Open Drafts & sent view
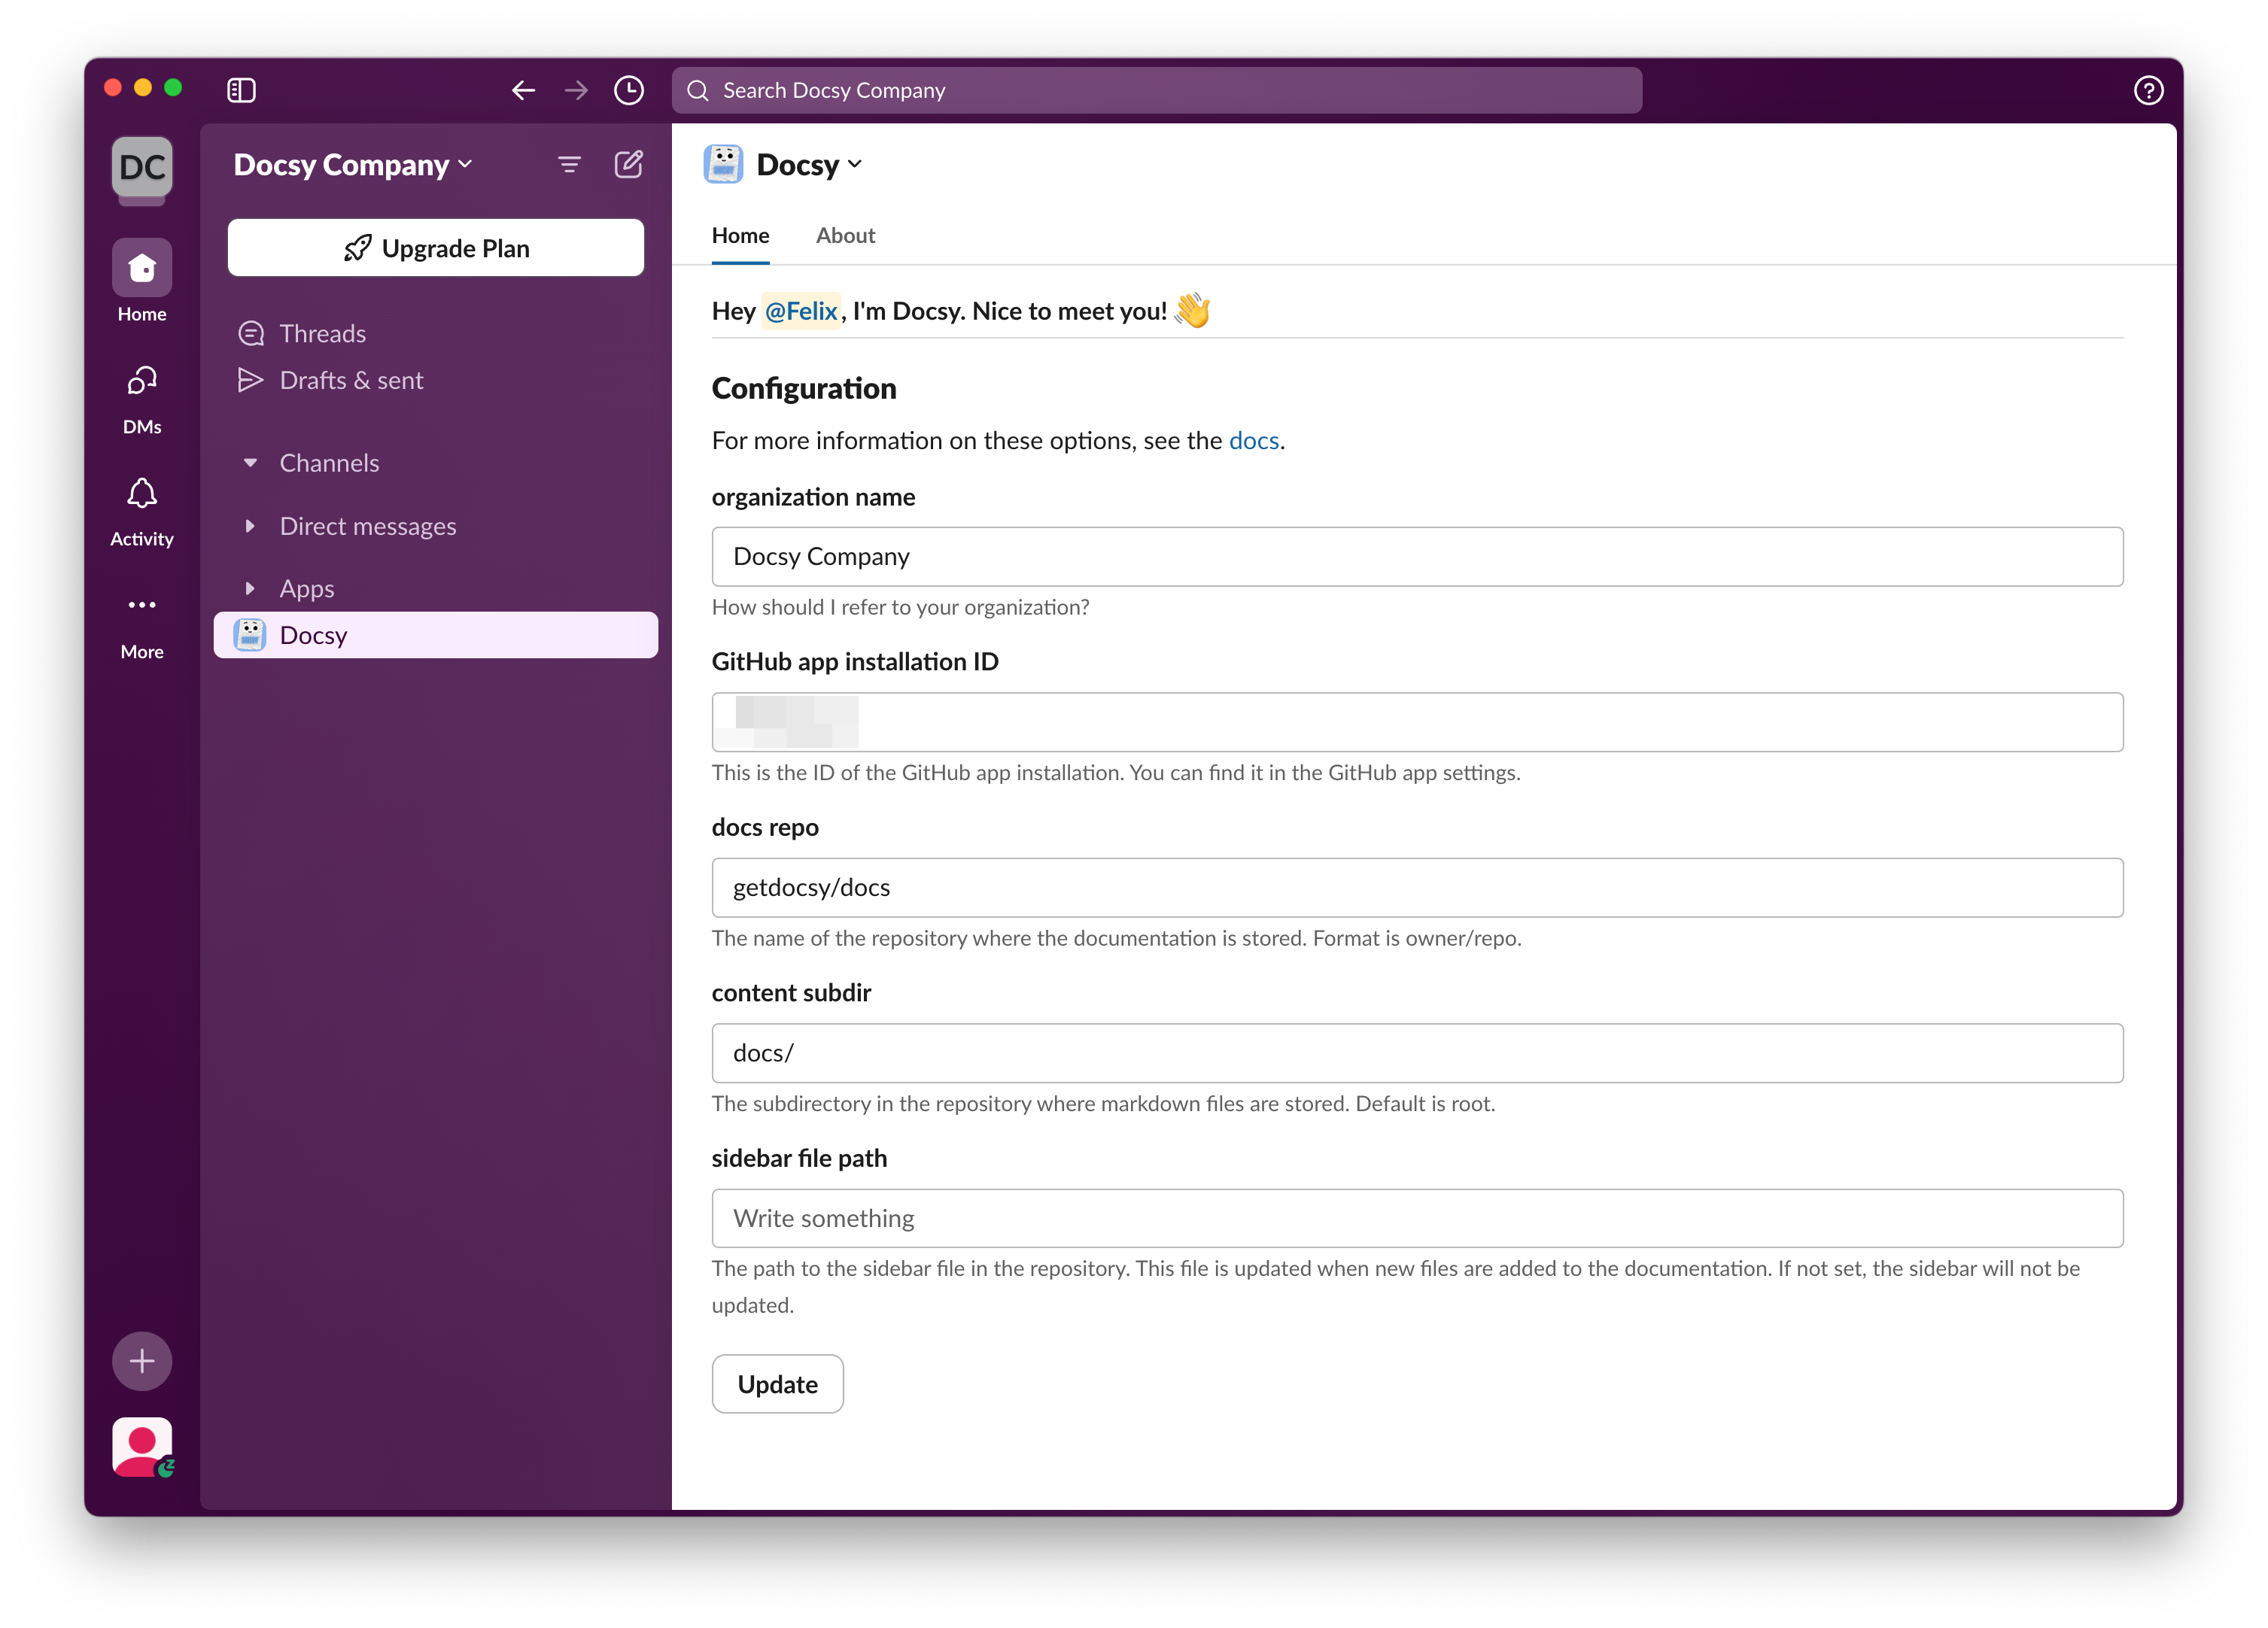 point(436,380)
